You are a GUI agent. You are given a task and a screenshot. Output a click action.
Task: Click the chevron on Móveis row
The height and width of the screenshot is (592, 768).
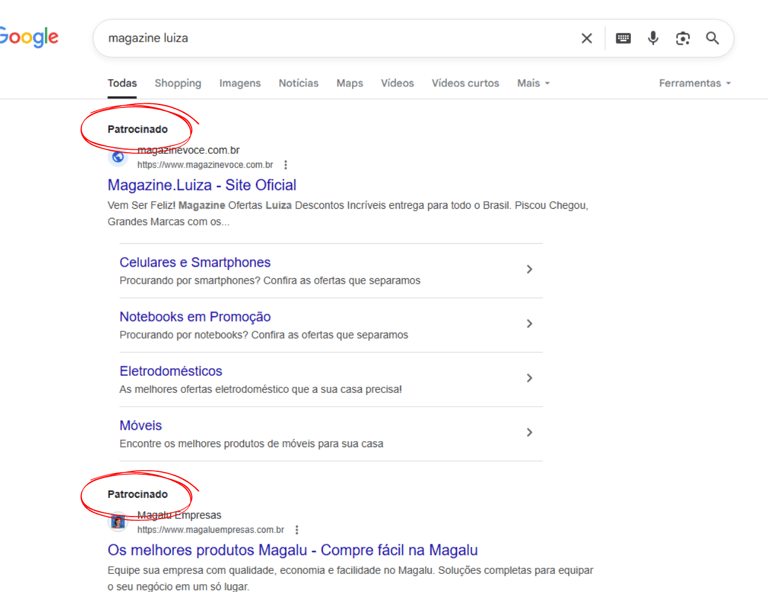[x=529, y=432]
